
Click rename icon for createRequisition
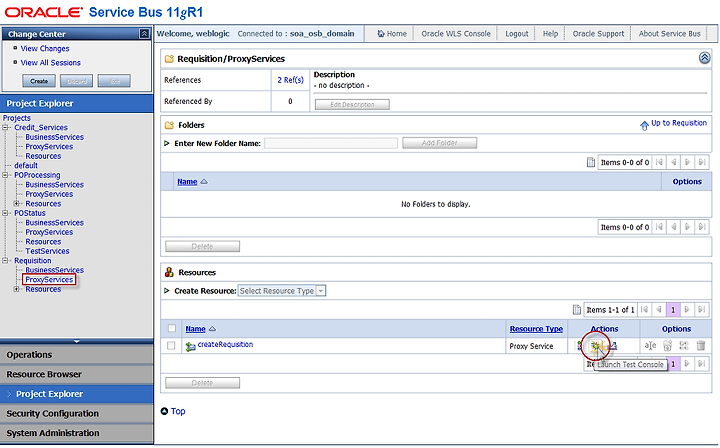pyautogui.click(x=650, y=346)
